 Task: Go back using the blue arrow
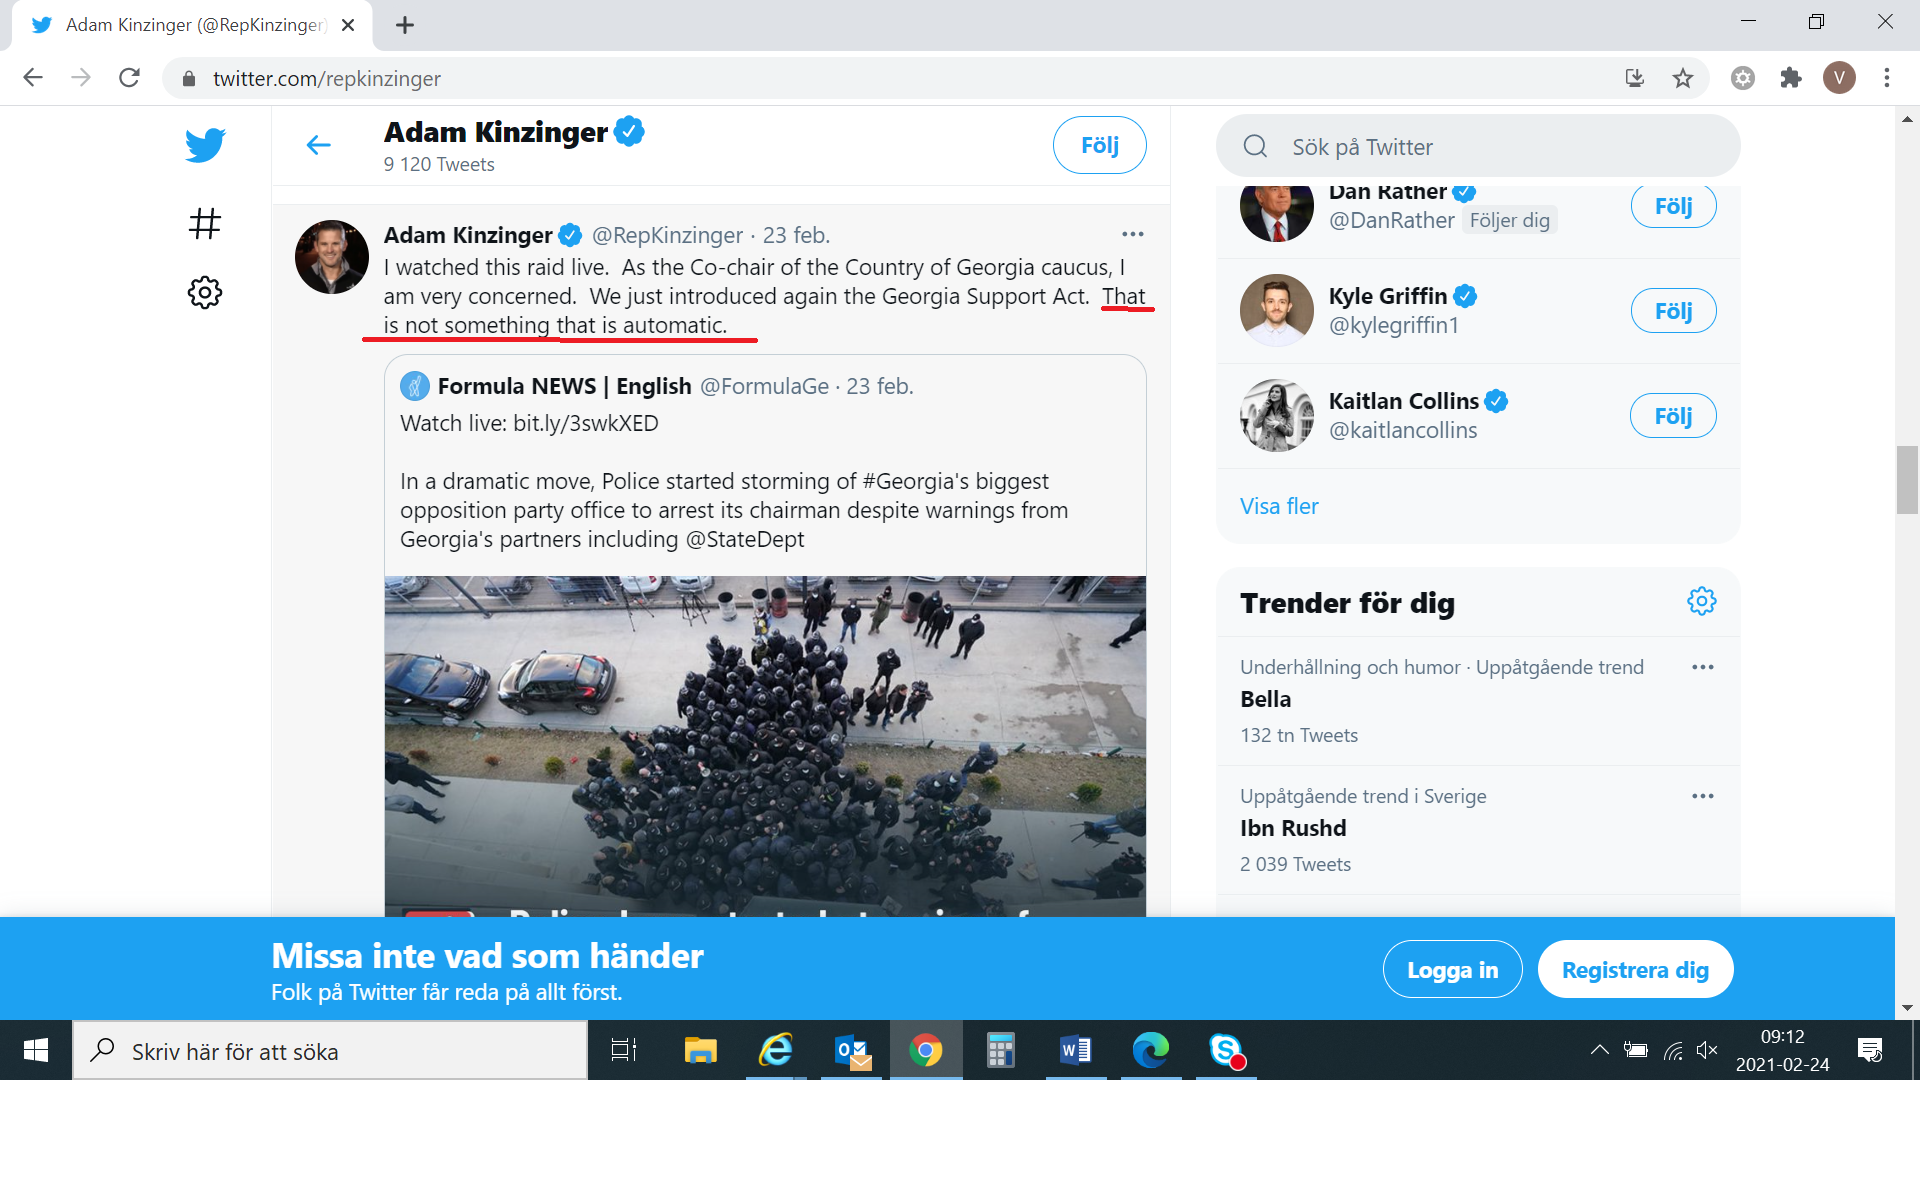(x=318, y=145)
